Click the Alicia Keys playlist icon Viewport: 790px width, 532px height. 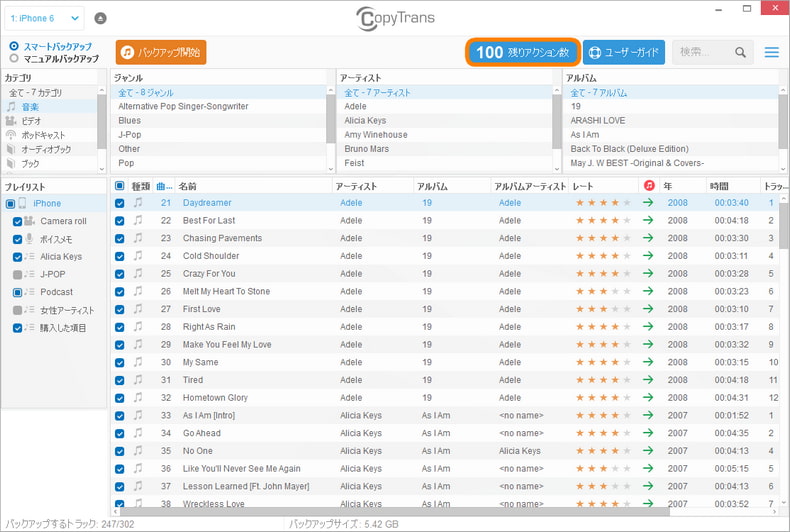[29, 256]
